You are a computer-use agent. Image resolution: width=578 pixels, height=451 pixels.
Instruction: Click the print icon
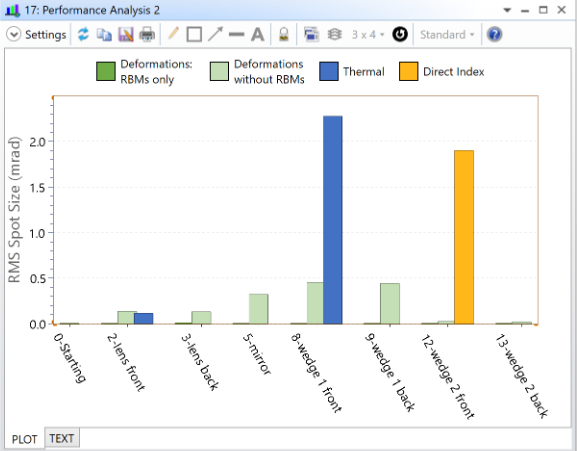click(x=147, y=35)
